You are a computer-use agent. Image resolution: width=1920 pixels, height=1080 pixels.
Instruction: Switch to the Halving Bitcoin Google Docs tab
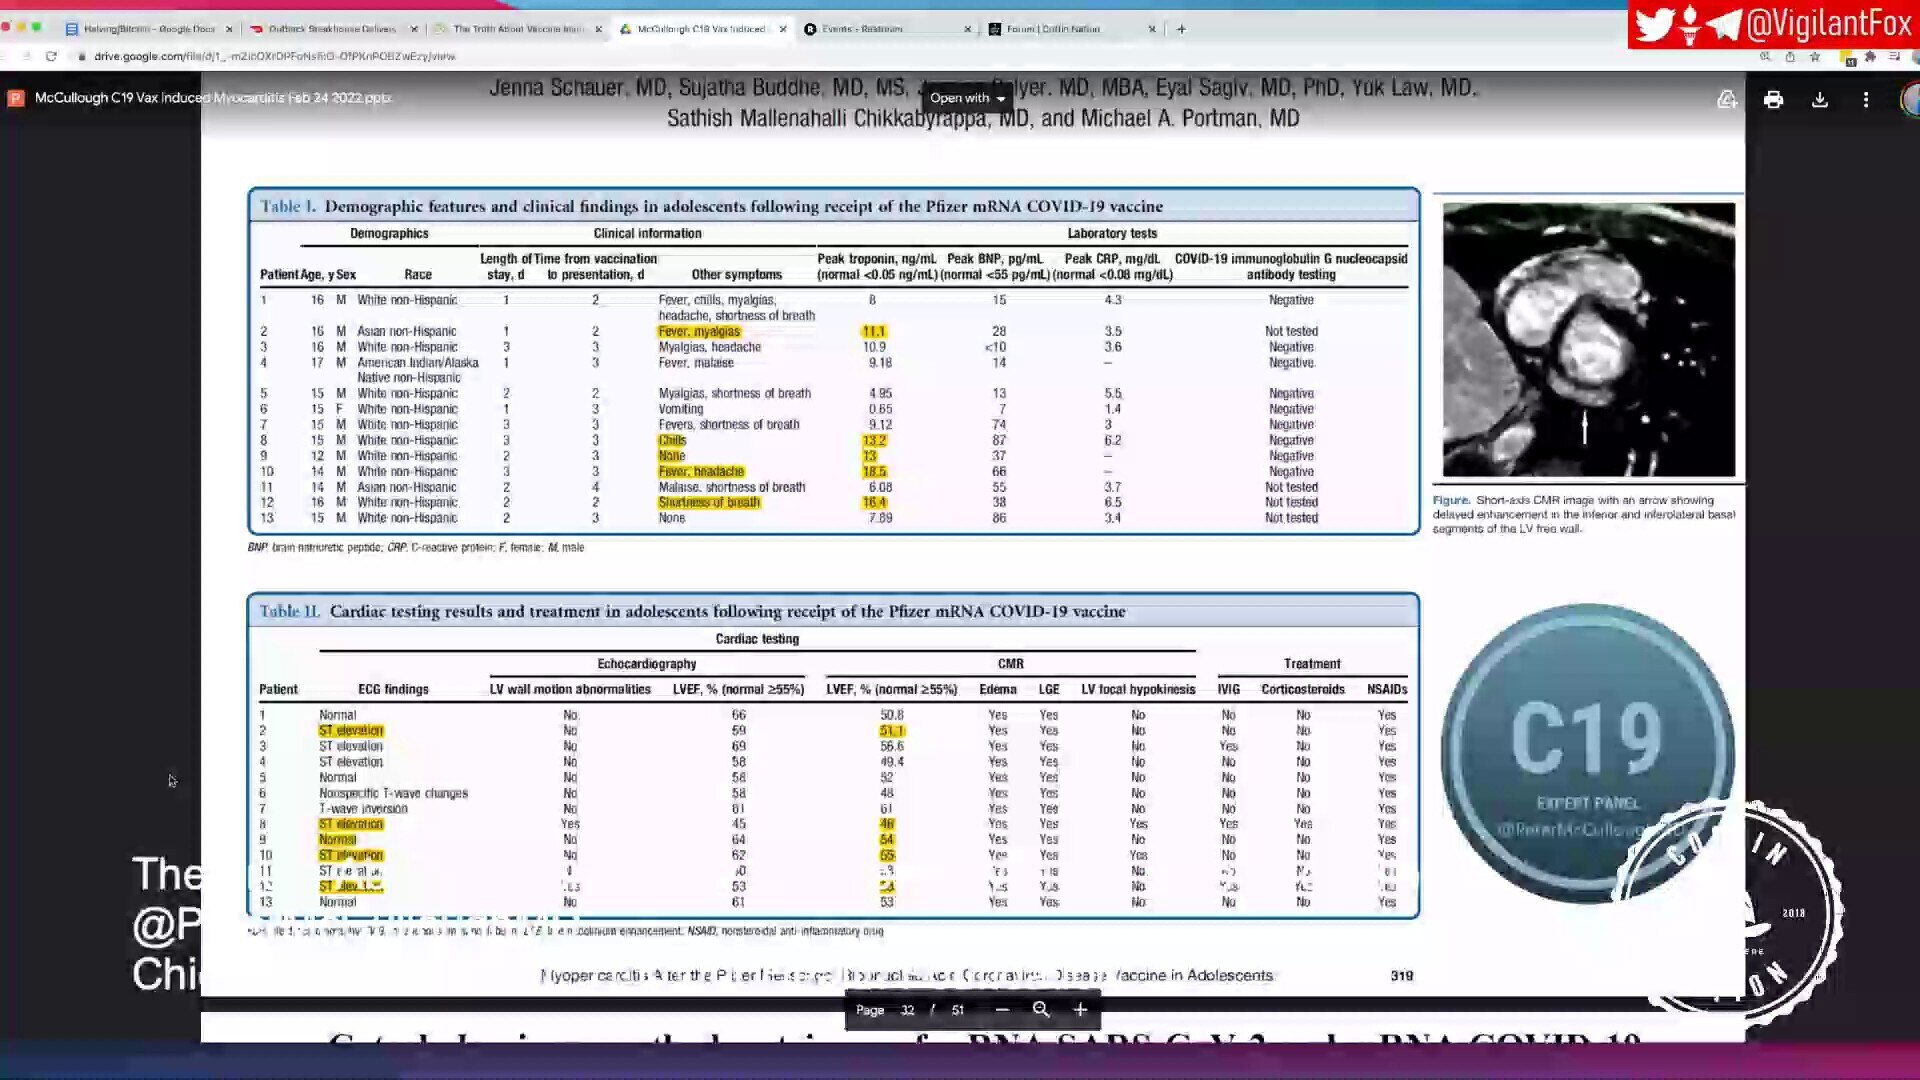coord(148,29)
